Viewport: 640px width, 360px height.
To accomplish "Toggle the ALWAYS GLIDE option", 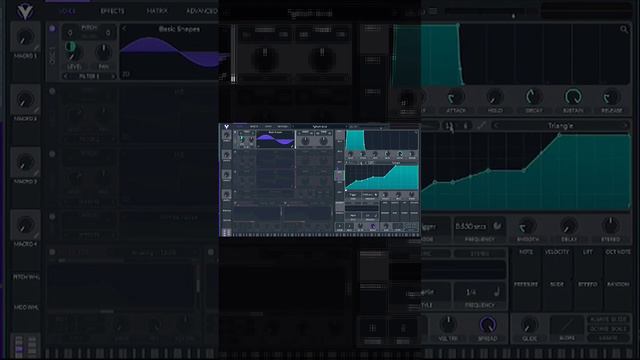I will pos(608,320).
